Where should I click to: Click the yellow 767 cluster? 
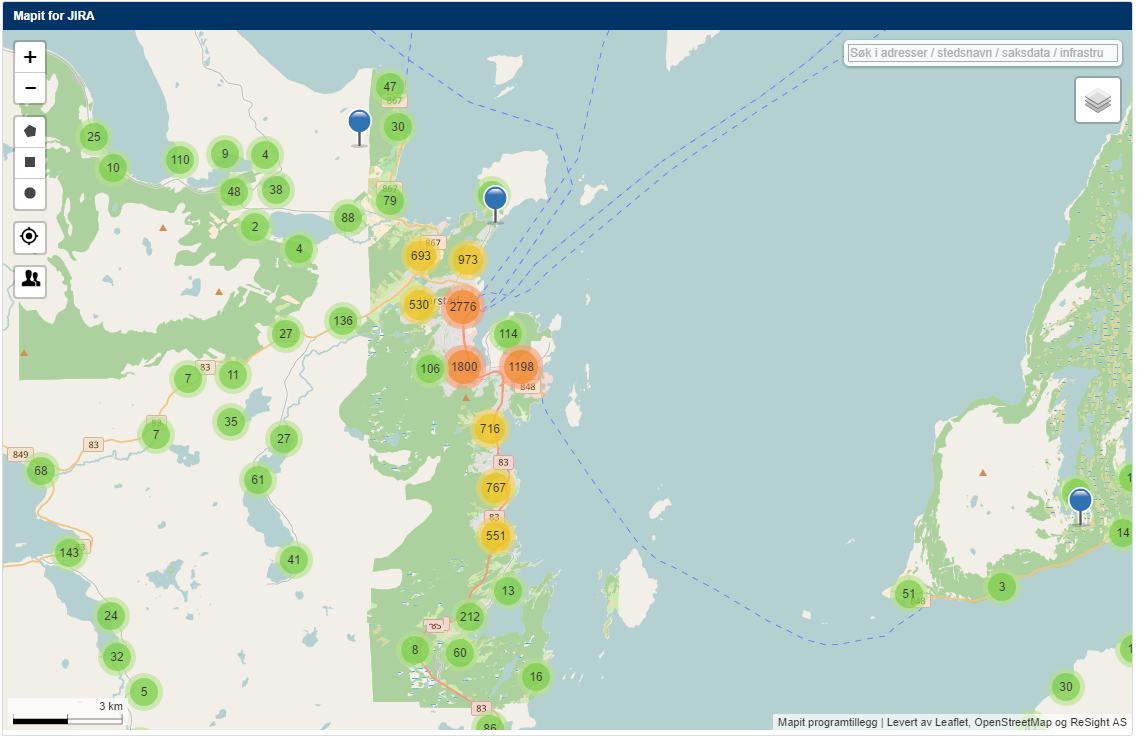click(495, 488)
